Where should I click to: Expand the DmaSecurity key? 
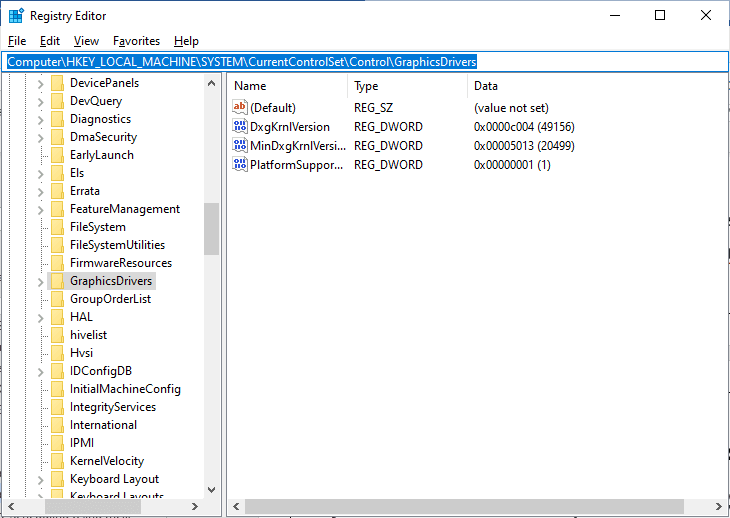click(x=41, y=137)
